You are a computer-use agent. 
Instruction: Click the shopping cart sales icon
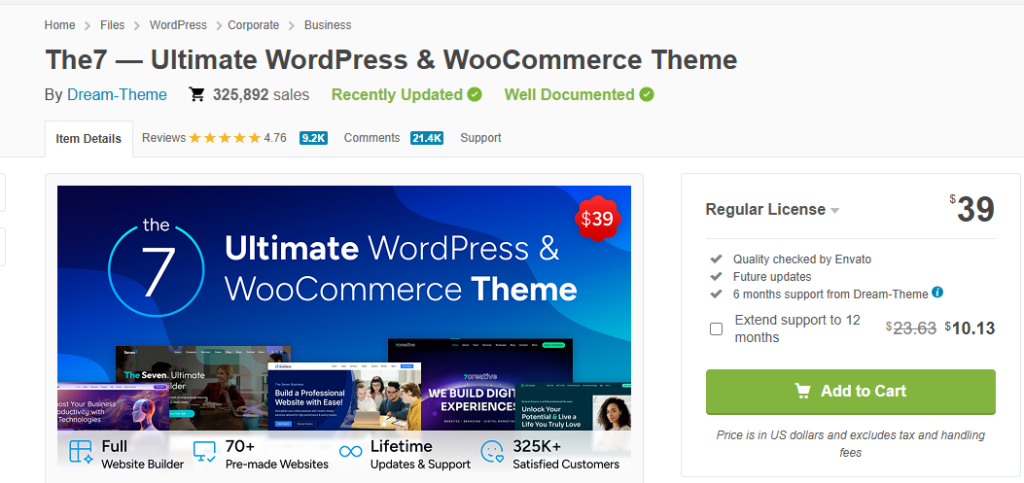click(197, 95)
